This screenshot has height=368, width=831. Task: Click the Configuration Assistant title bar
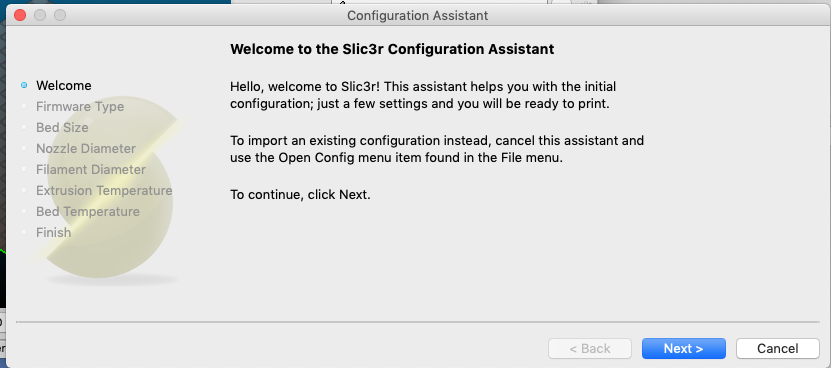[417, 15]
